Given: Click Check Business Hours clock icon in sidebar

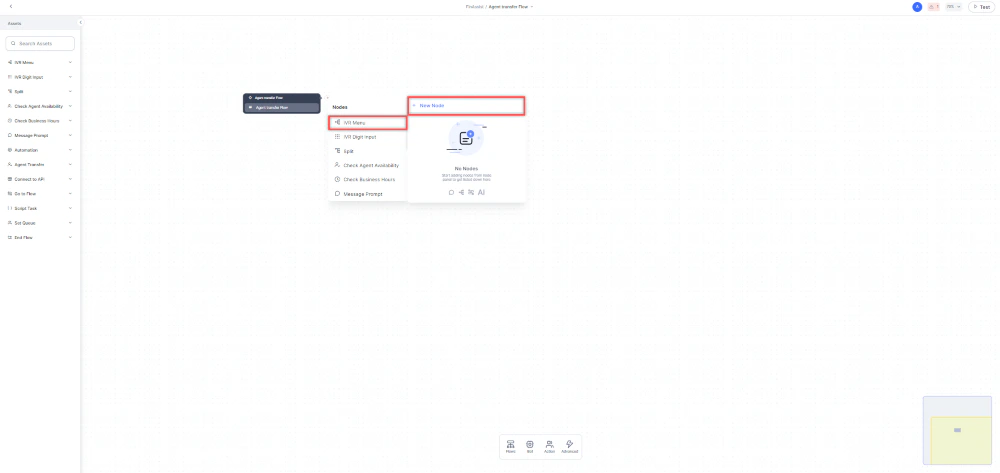Looking at the screenshot, I should point(10,120).
